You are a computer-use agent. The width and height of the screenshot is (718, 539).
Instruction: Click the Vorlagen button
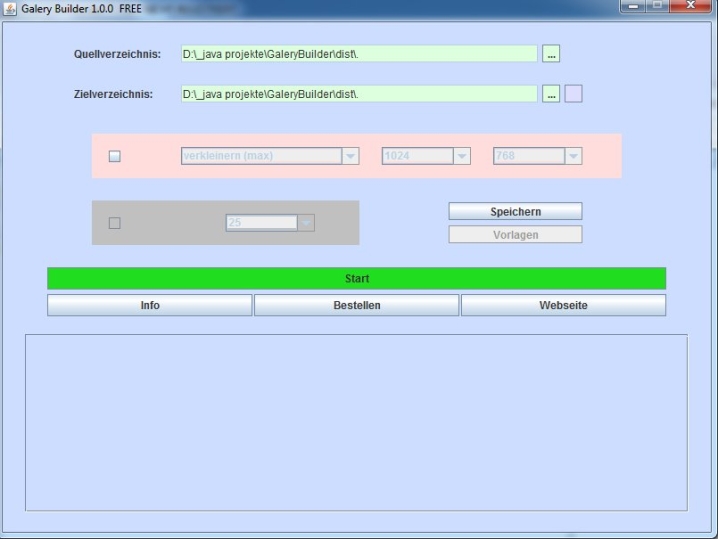(x=515, y=234)
